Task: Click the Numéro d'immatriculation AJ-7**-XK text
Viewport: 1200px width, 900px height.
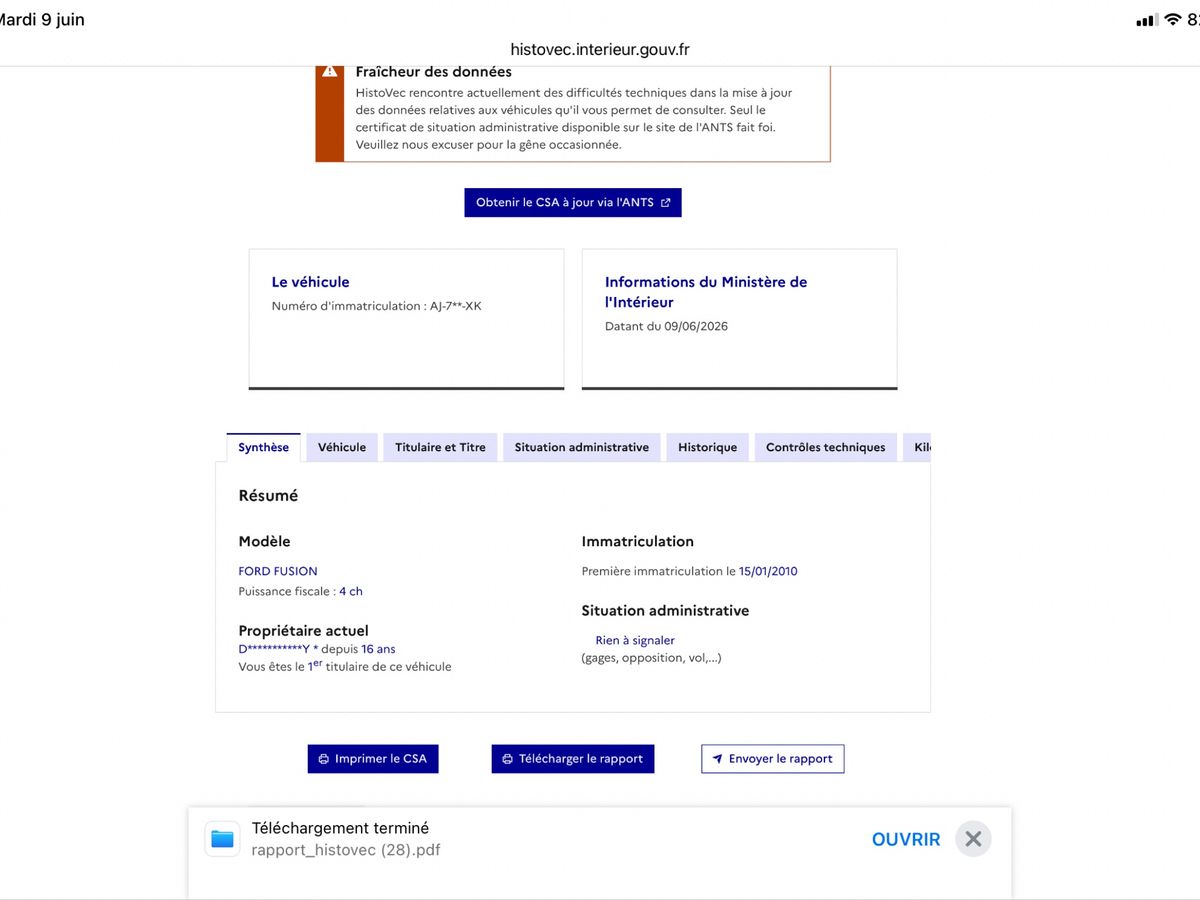Action: 377,306
